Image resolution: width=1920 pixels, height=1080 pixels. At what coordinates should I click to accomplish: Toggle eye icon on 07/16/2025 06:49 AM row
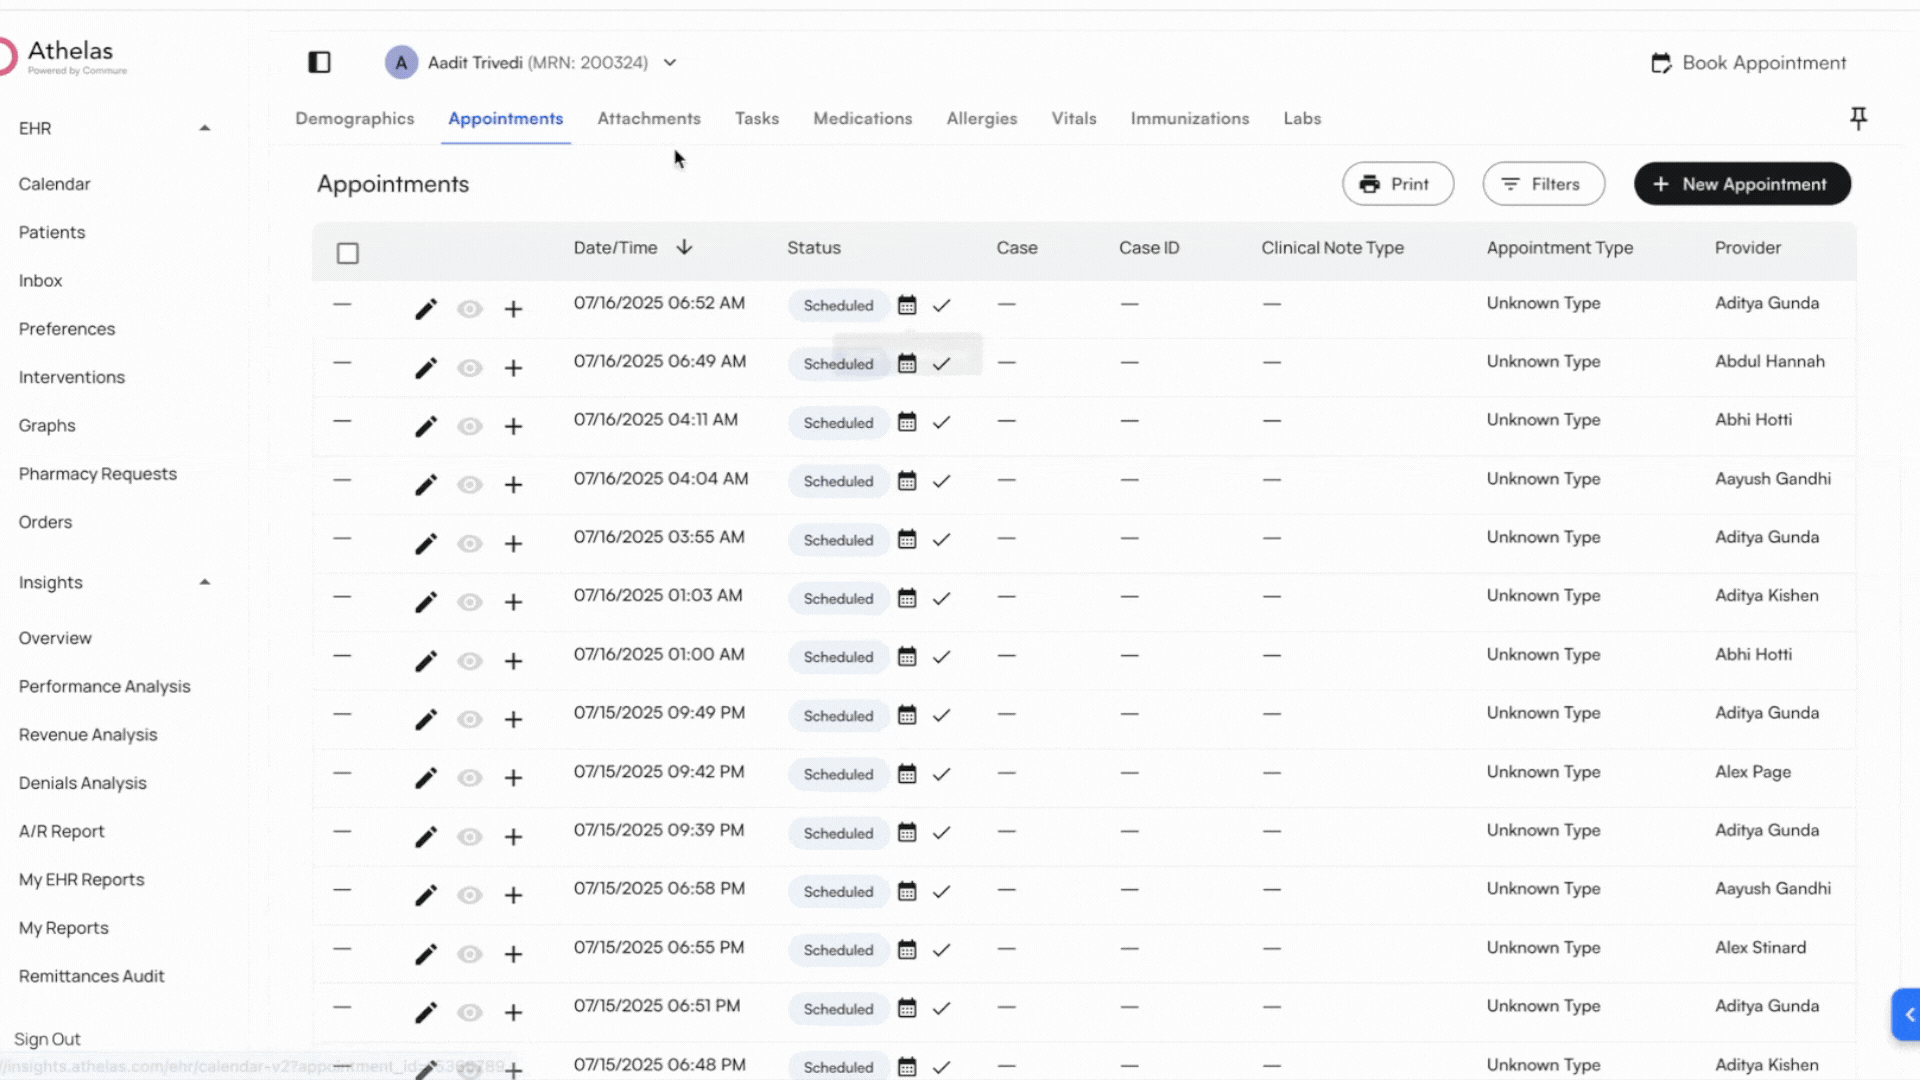469,368
